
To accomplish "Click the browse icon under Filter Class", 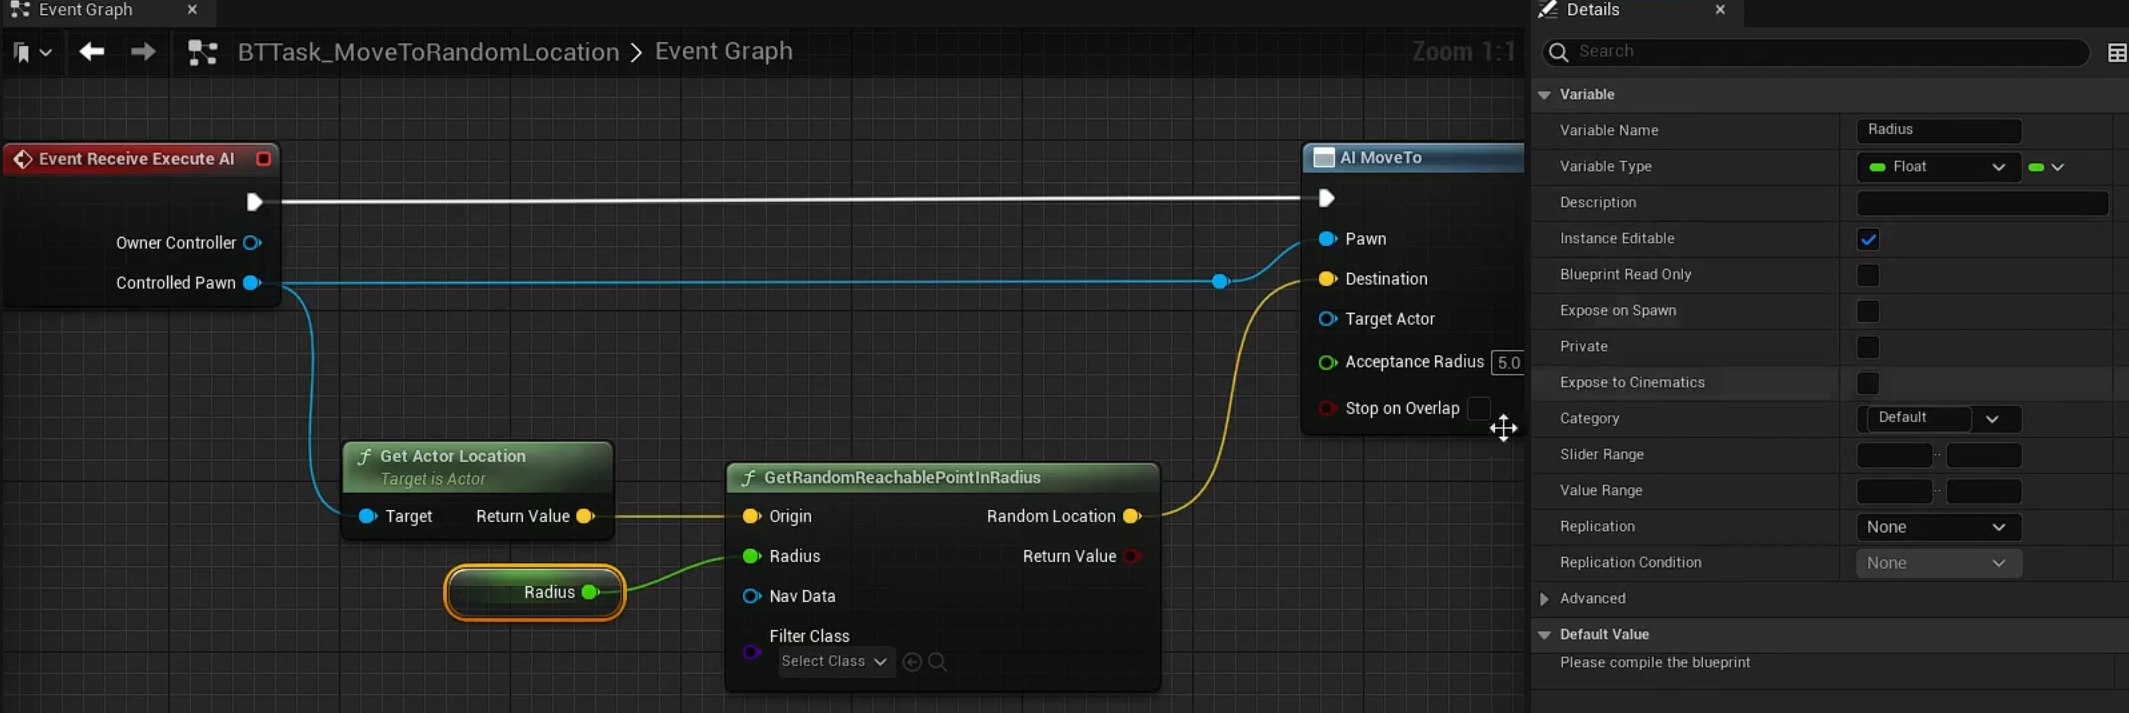I will pyautogui.click(x=937, y=662).
